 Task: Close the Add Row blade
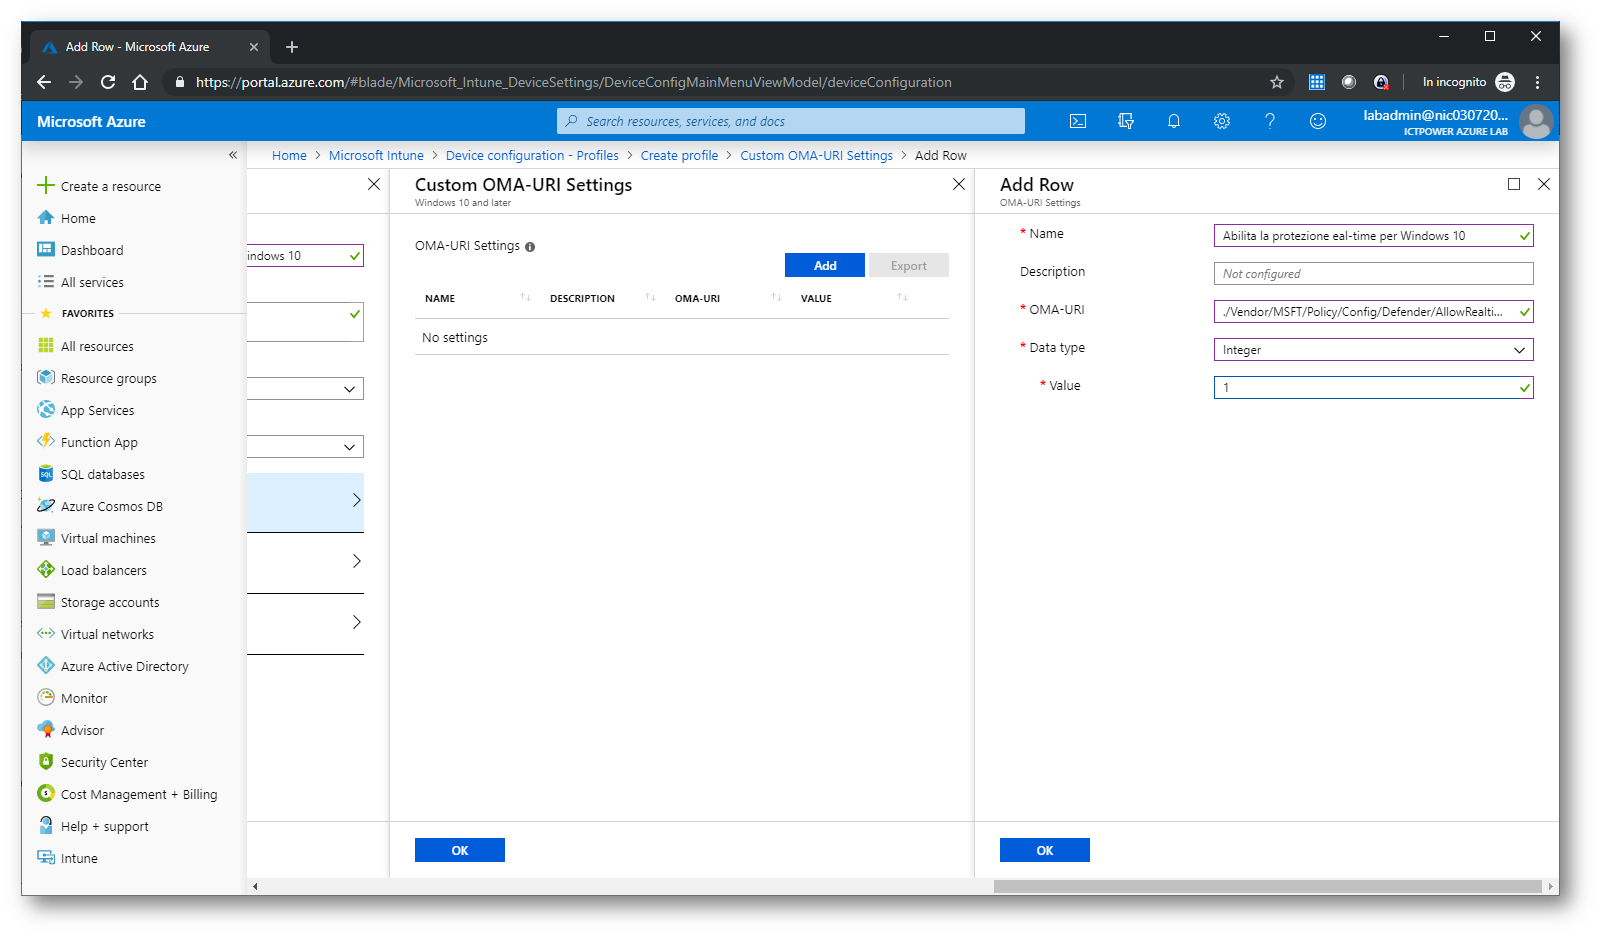[x=1544, y=184]
